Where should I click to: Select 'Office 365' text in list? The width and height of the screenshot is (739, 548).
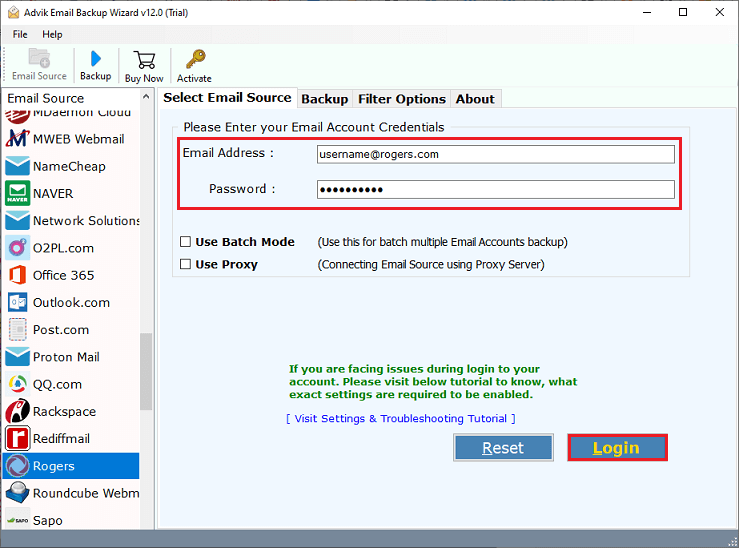click(x=63, y=275)
